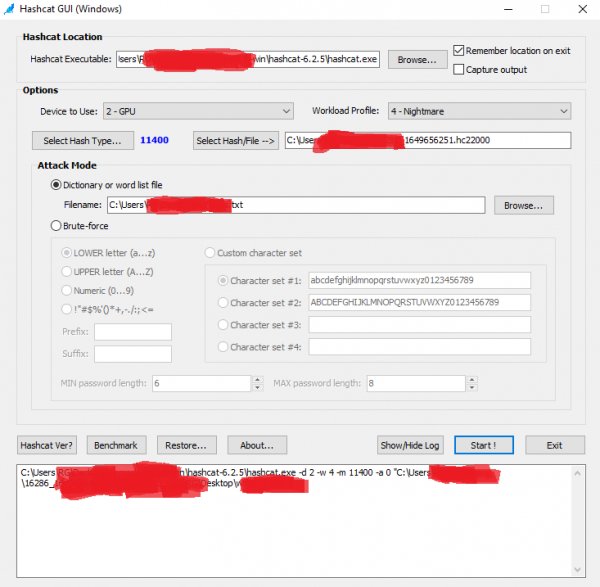The height and width of the screenshot is (587, 600).
Task: Open the Workload Profile dropdown
Action: pyautogui.click(x=479, y=111)
